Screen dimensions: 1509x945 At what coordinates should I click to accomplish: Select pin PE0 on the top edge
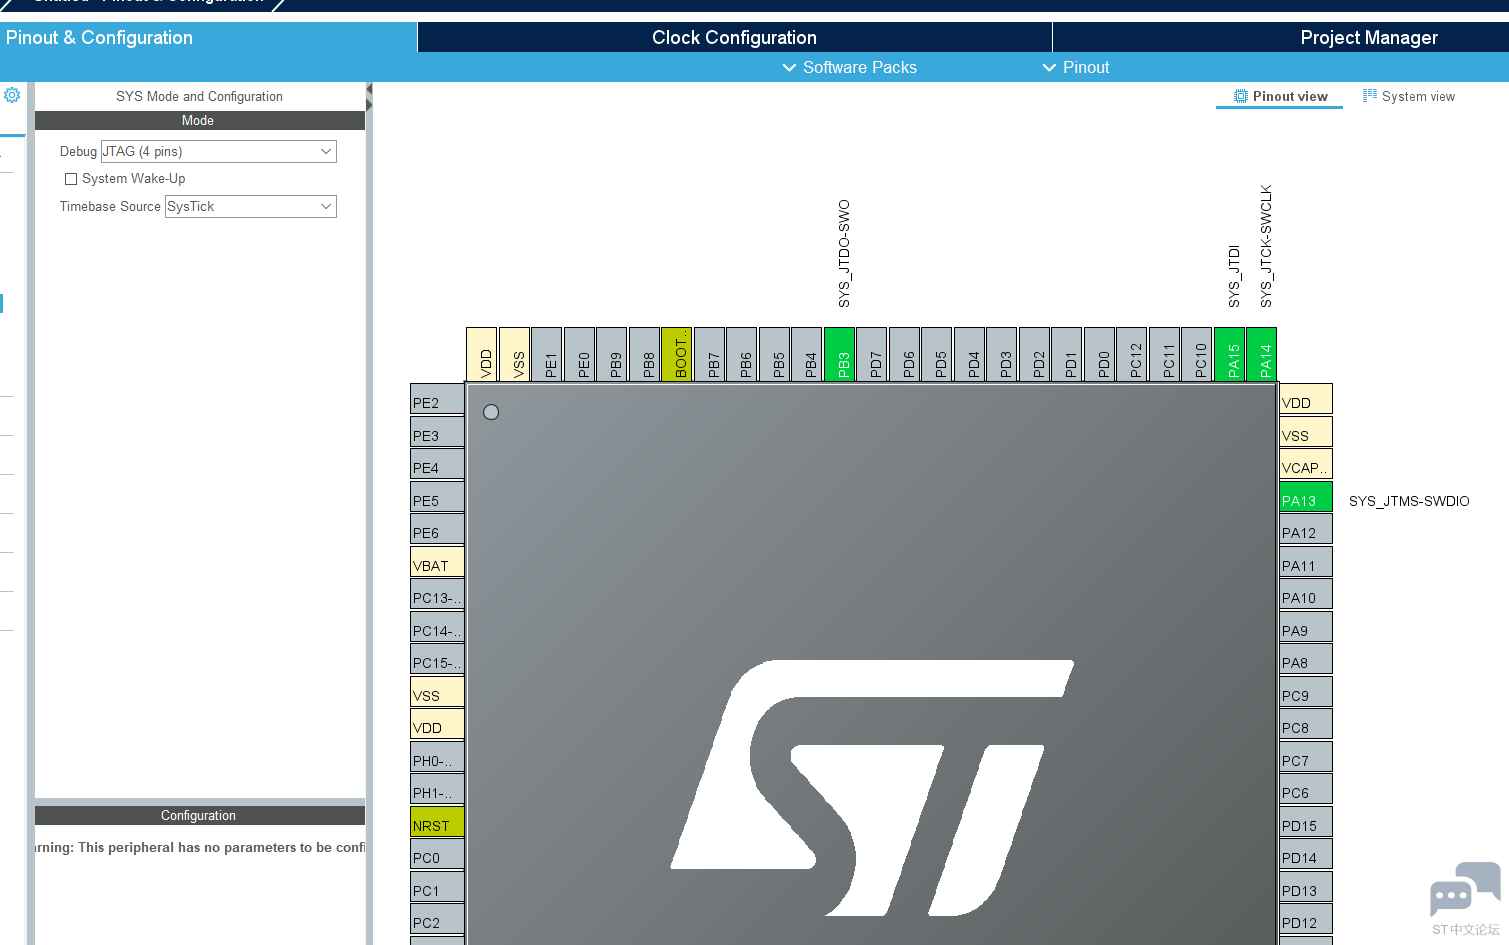tap(579, 354)
